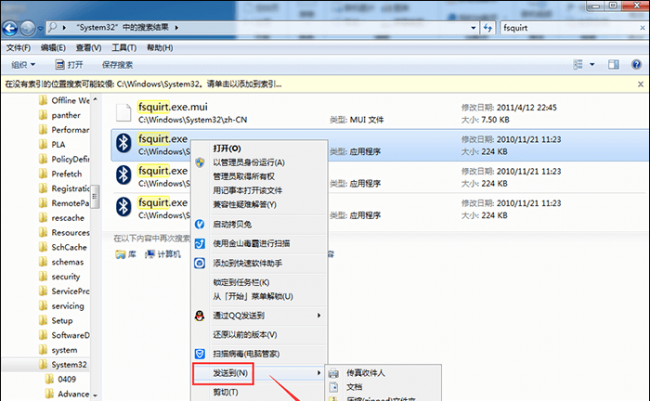Choose 从「开始」菜单解锁(U)
650x401 pixels.
(259, 296)
